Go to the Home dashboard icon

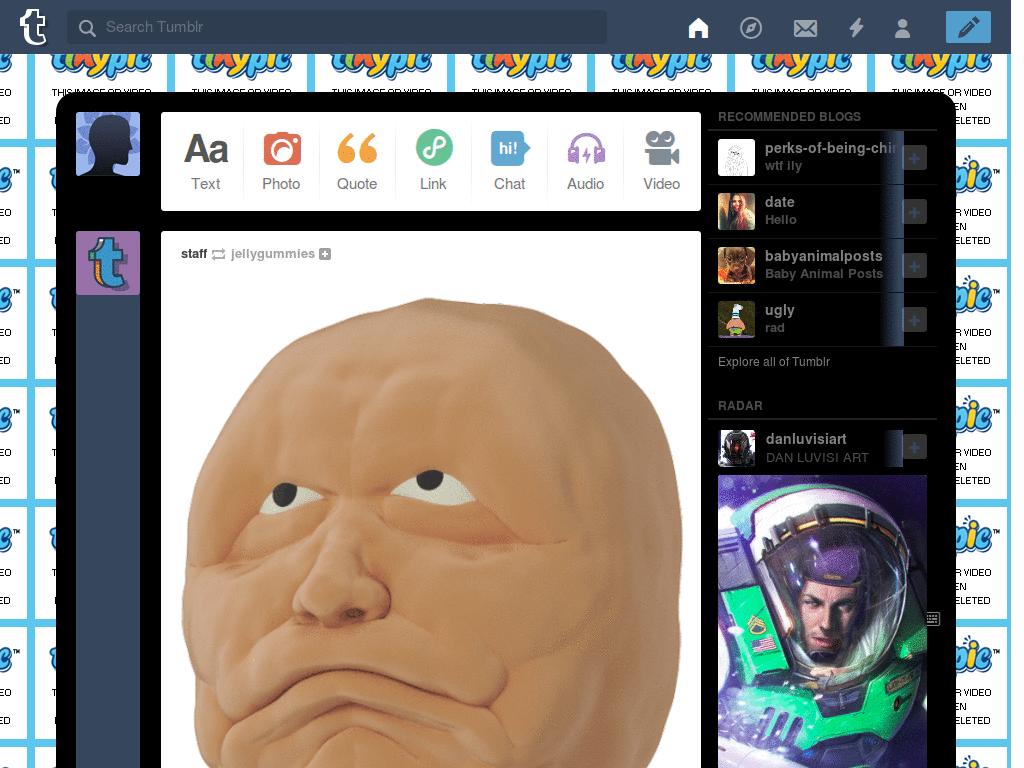[698, 27]
